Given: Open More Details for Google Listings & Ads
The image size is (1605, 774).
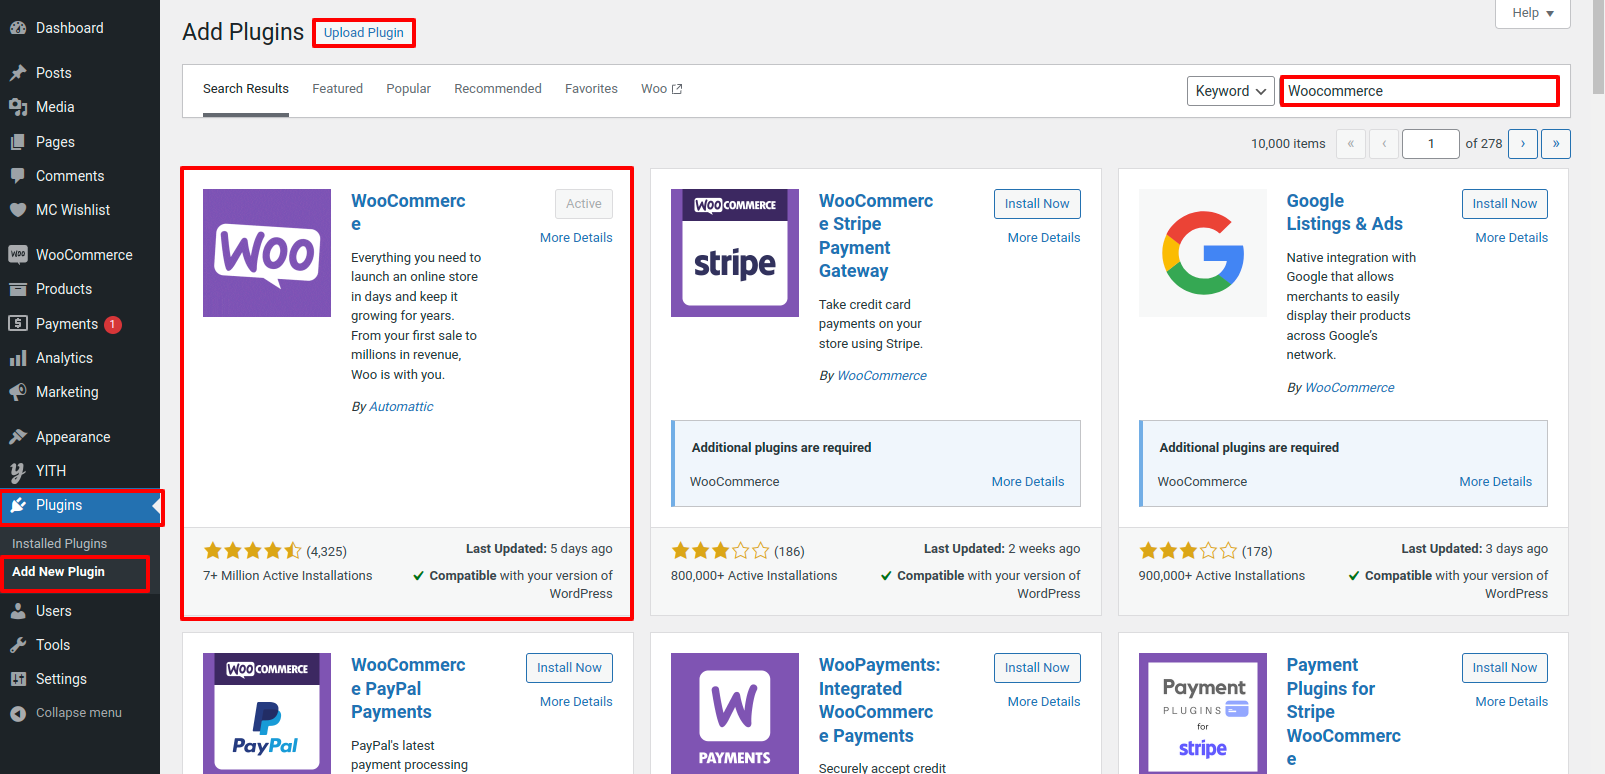Looking at the screenshot, I should [x=1512, y=238].
